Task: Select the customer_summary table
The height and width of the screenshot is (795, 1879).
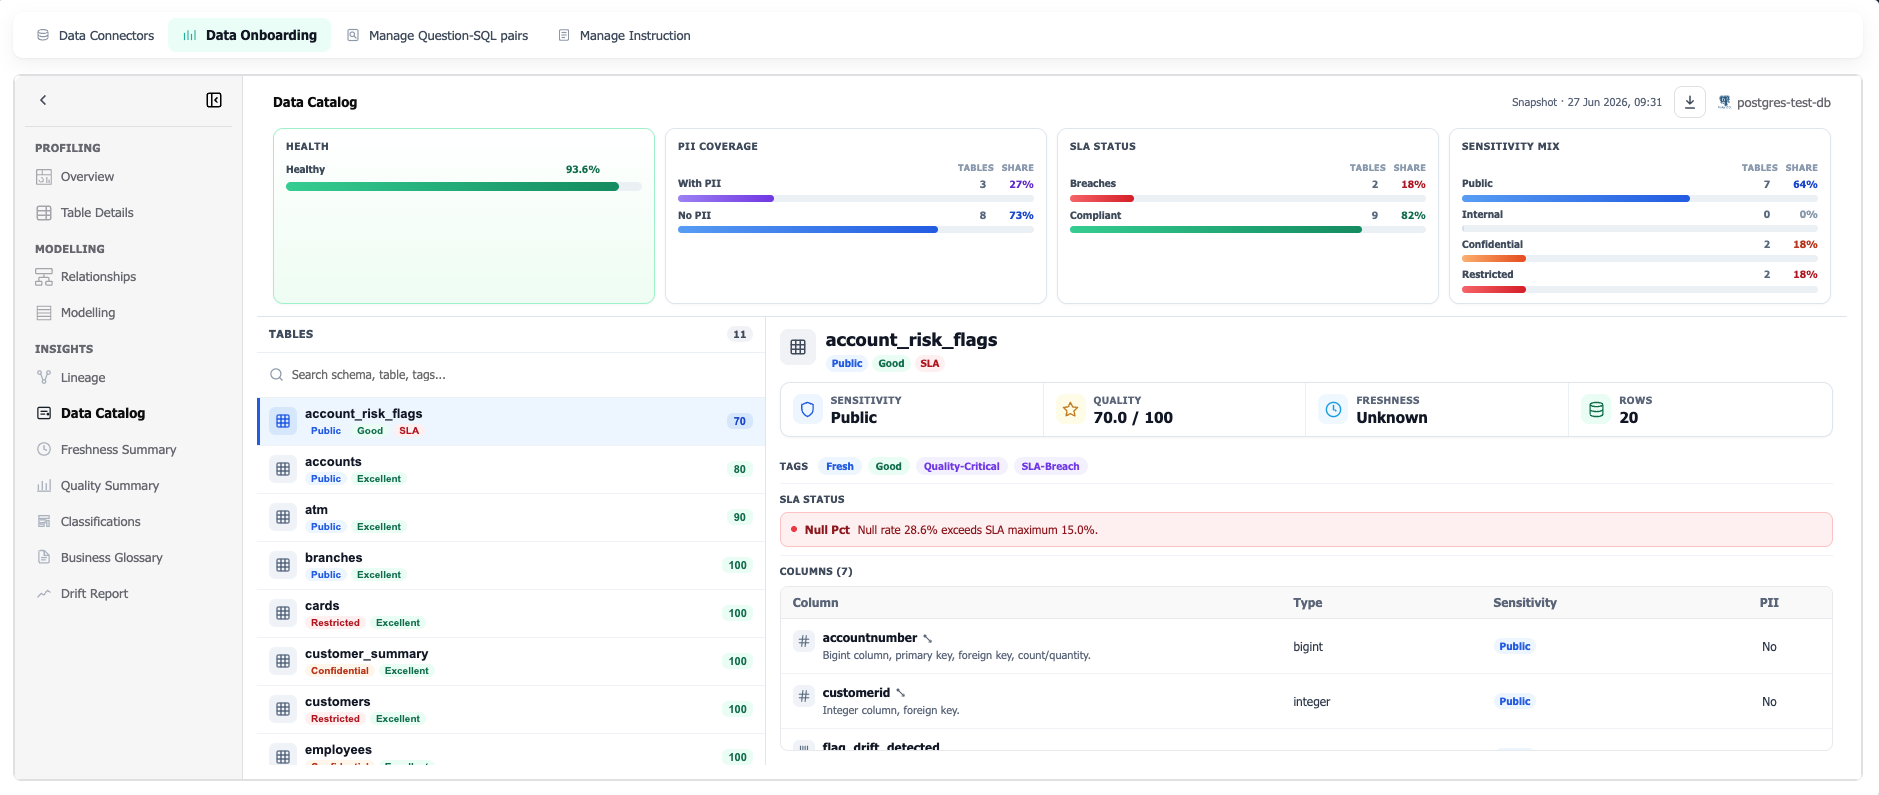Action: point(511,661)
